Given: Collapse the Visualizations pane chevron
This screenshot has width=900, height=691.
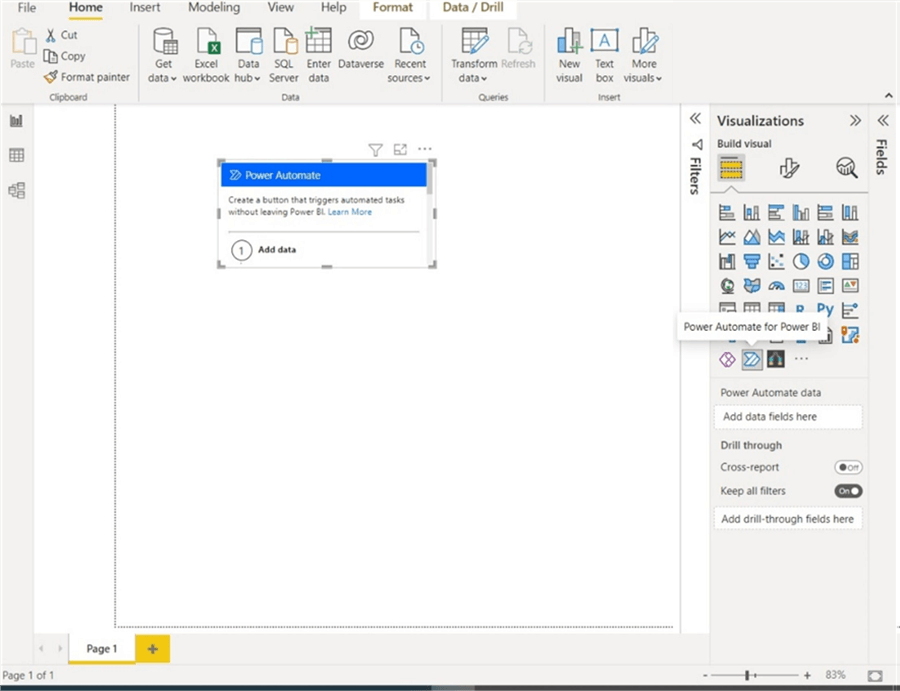Looking at the screenshot, I should pyautogui.click(x=855, y=121).
